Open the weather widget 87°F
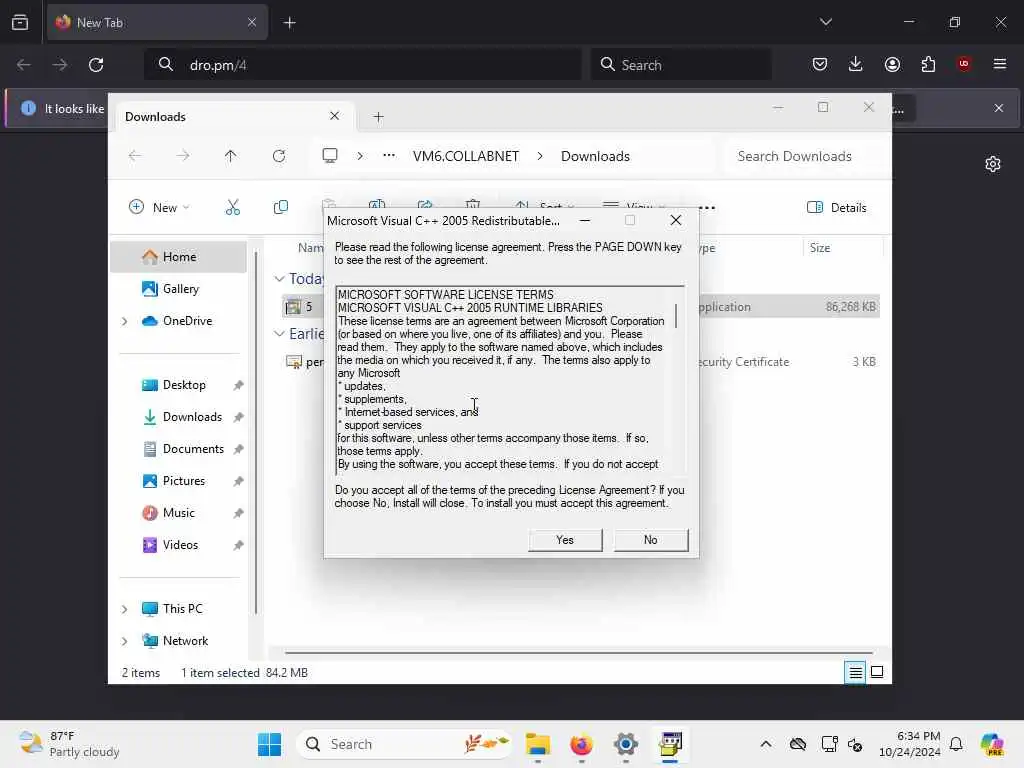The image size is (1024, 768). point(69,744)
